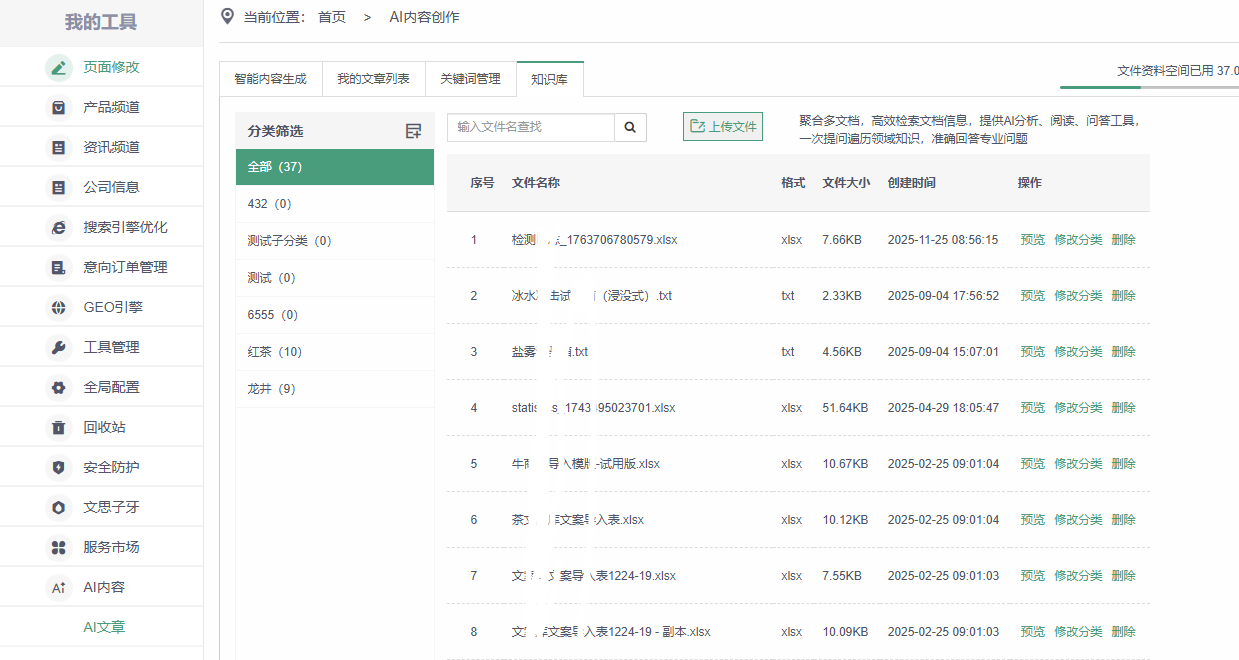The width and height of the screenshot is (1239, 660).
Task: Delete the file in row 3
Action: pyautogui.click(x=1123, y=352)
